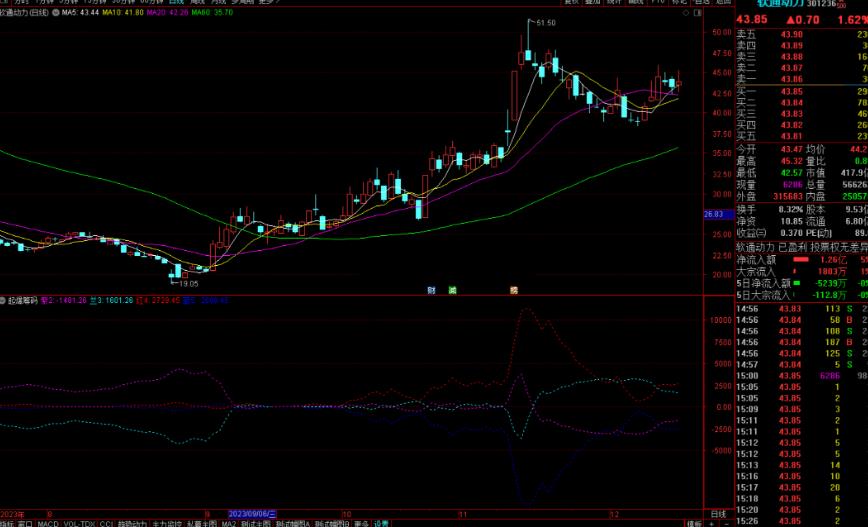Screen dimensions: 868x527
Task: Click the 返回 button in top toolbar
Action: (723, 2)
